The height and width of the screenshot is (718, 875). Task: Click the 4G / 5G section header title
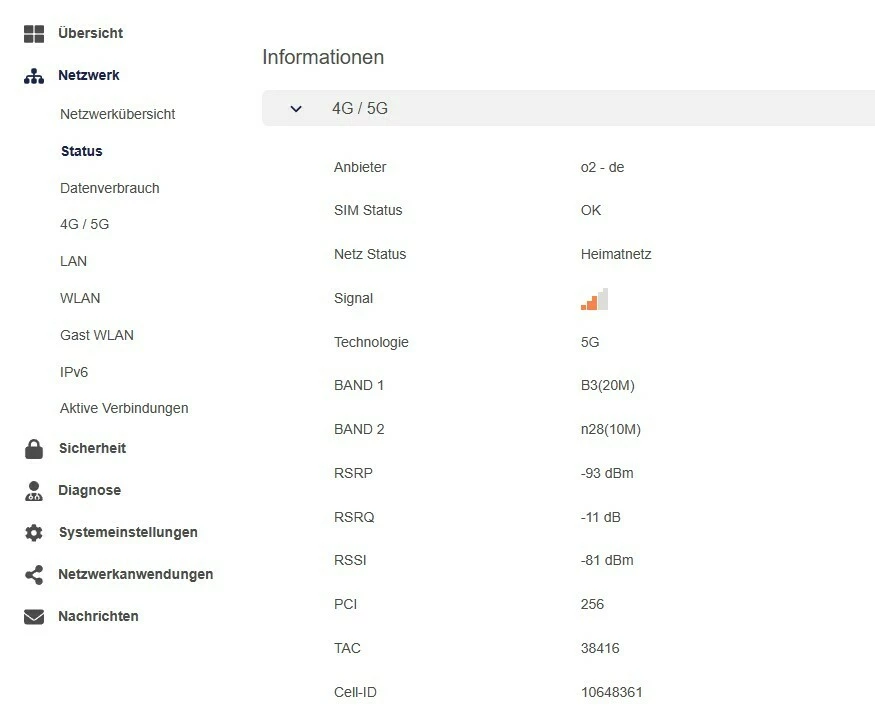(360, 108)
